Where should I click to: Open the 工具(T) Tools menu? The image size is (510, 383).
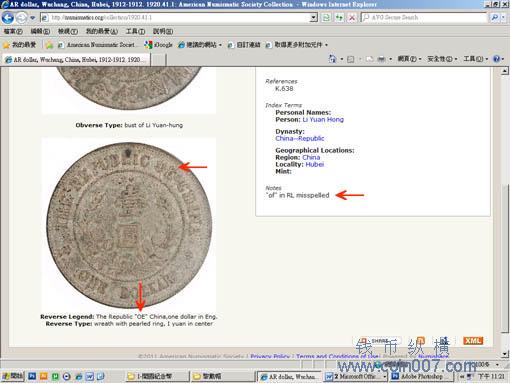135,31
